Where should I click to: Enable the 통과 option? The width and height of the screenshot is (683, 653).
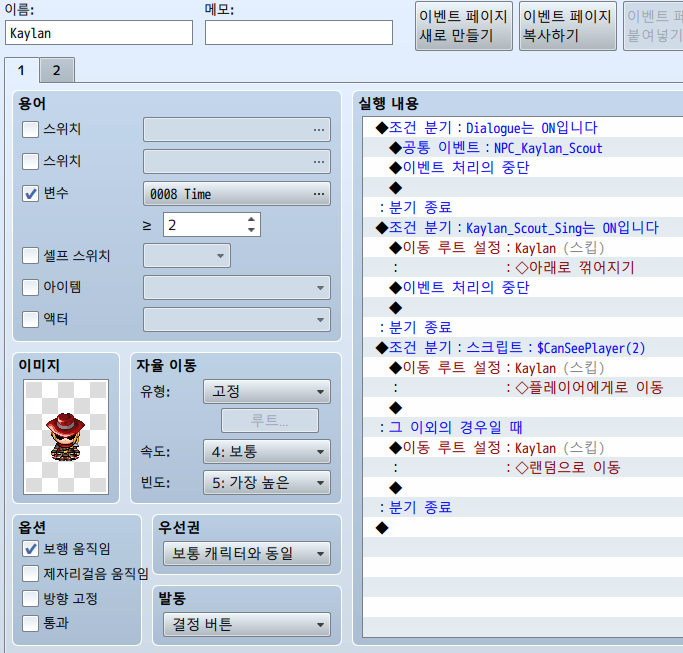[30, 623]
